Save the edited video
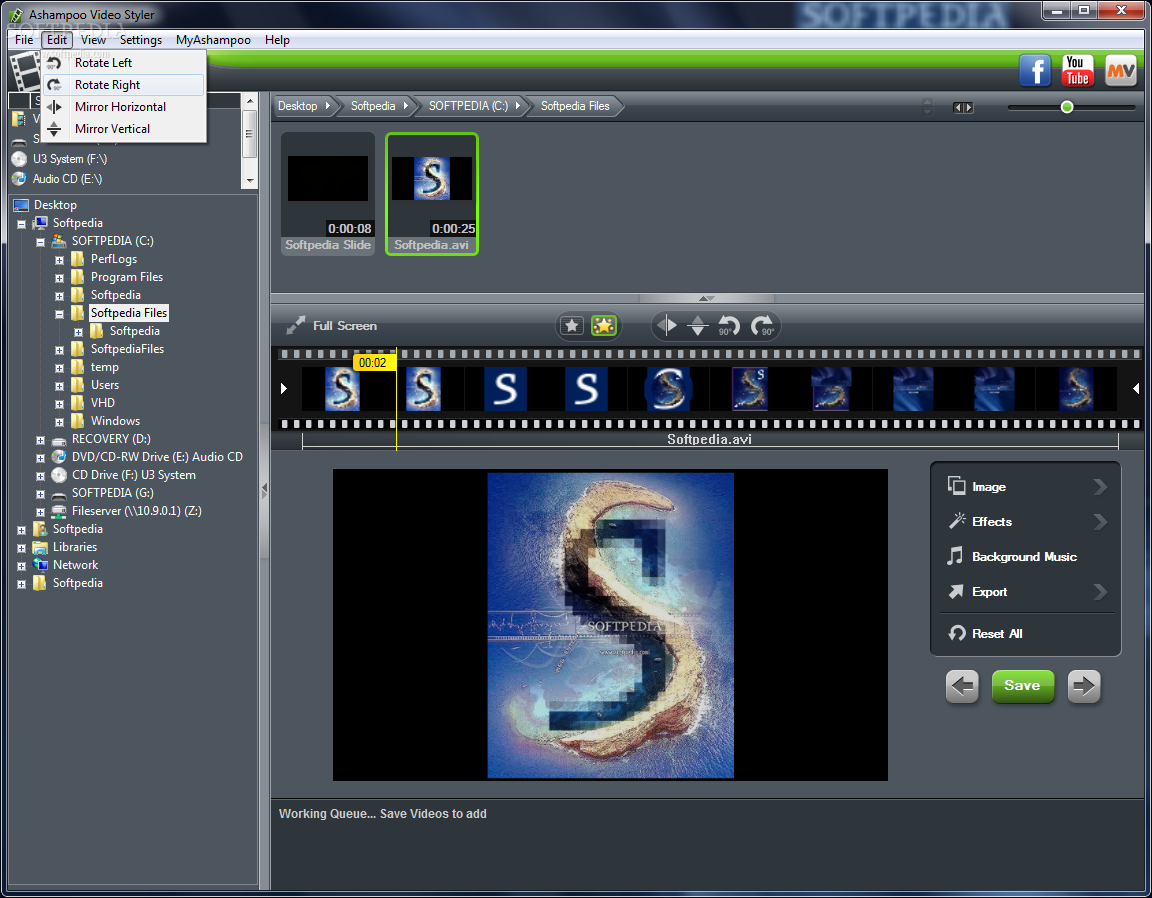 [x=1022, y=686]
